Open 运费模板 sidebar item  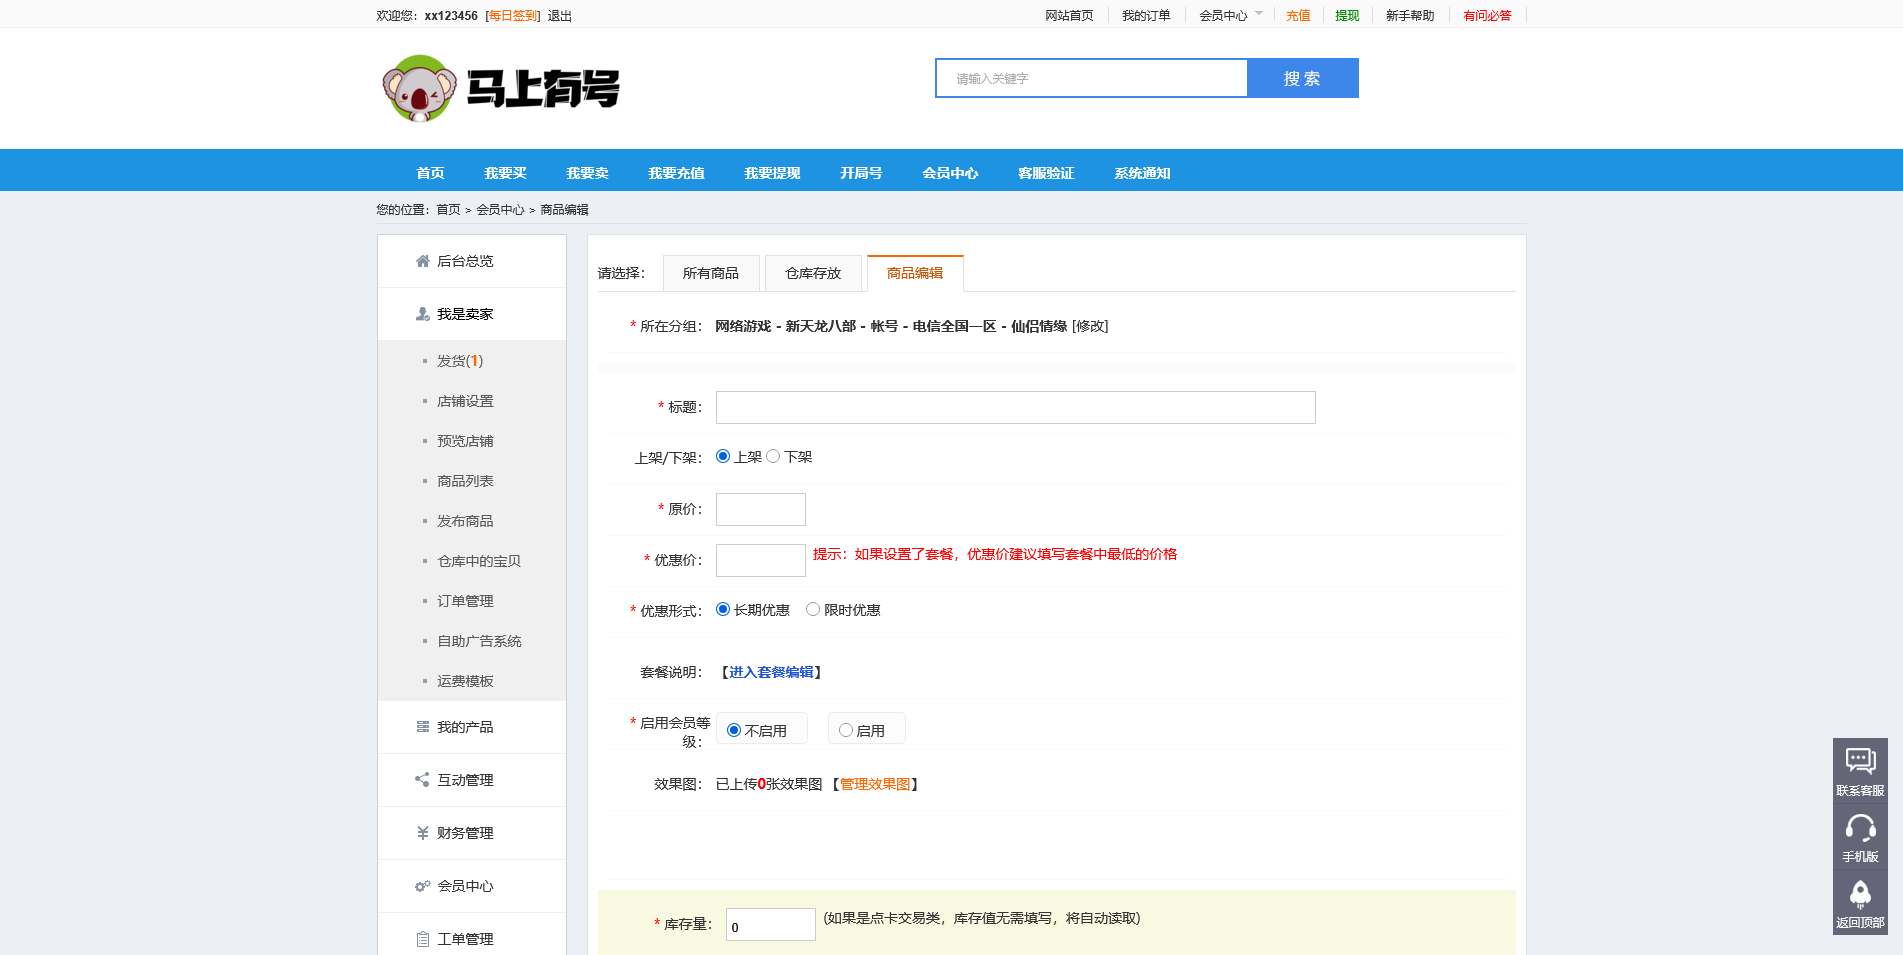tap(465, 681)
